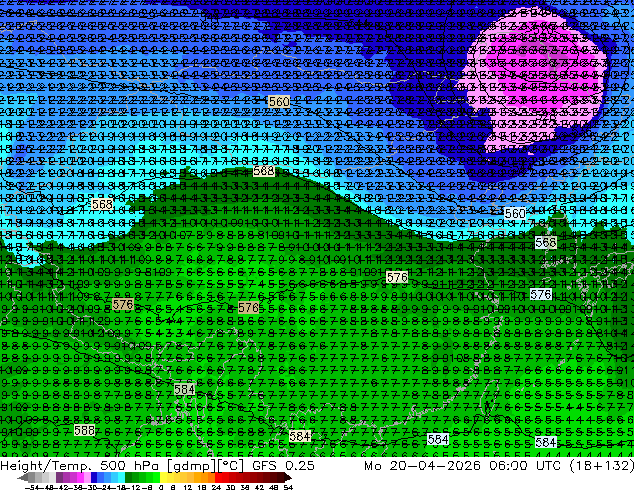Click the 588 label on the cyan-green boundary

pos(264,171)
